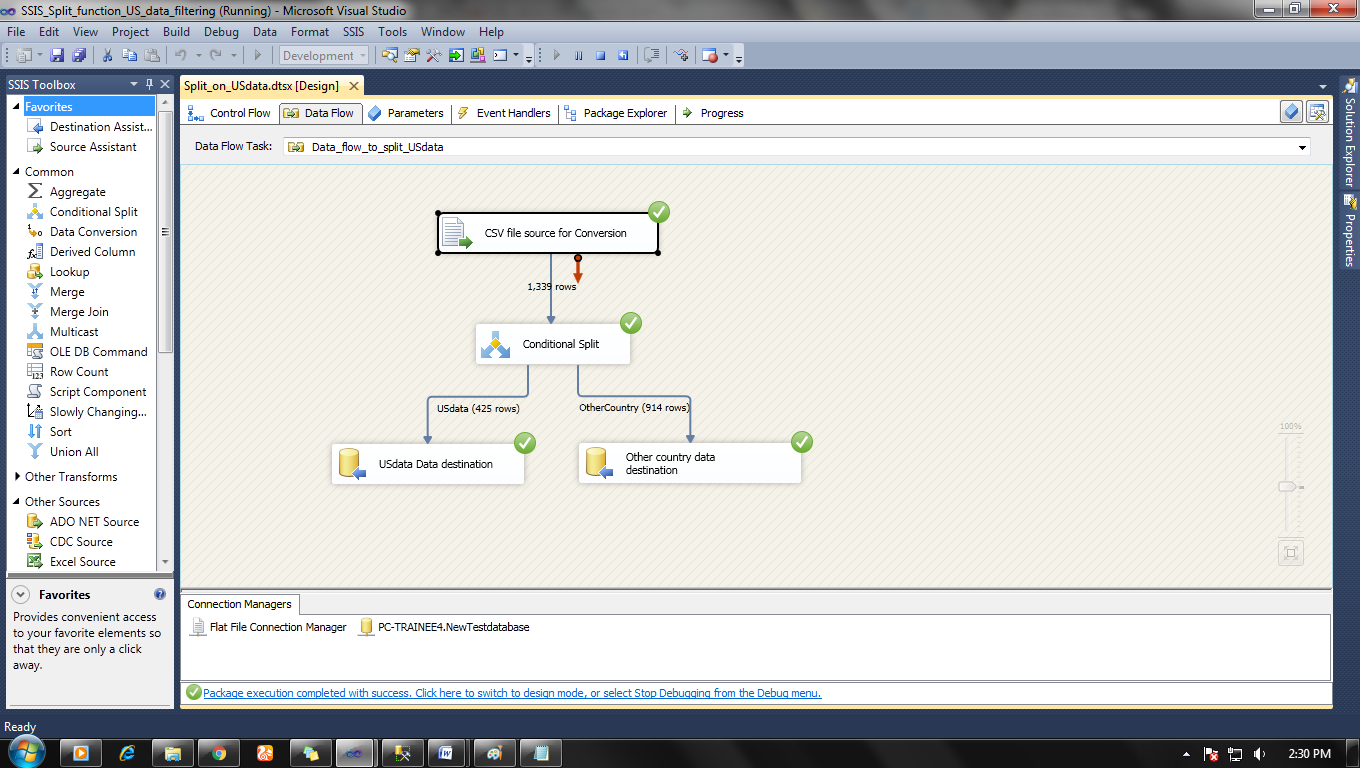This screenshot has width=1360, height=768.
Task: Collapse the Other Sources toolbox group
Action: 16,502
